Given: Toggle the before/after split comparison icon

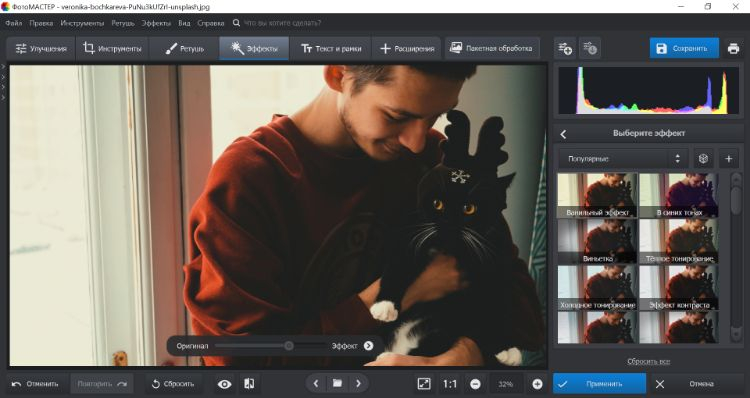Looking at the screenshot, I should point(249,384).
